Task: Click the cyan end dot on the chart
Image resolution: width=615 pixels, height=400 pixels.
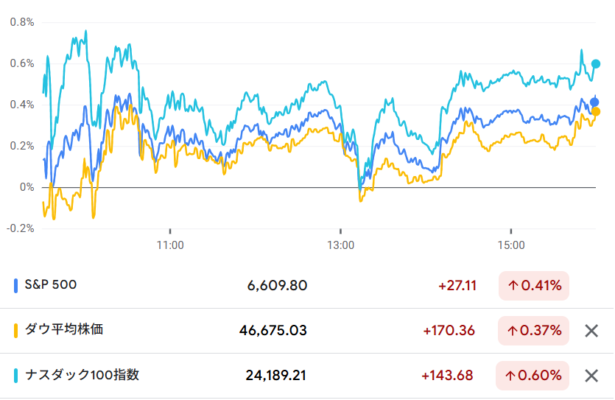Action: (x=596, y=64)
